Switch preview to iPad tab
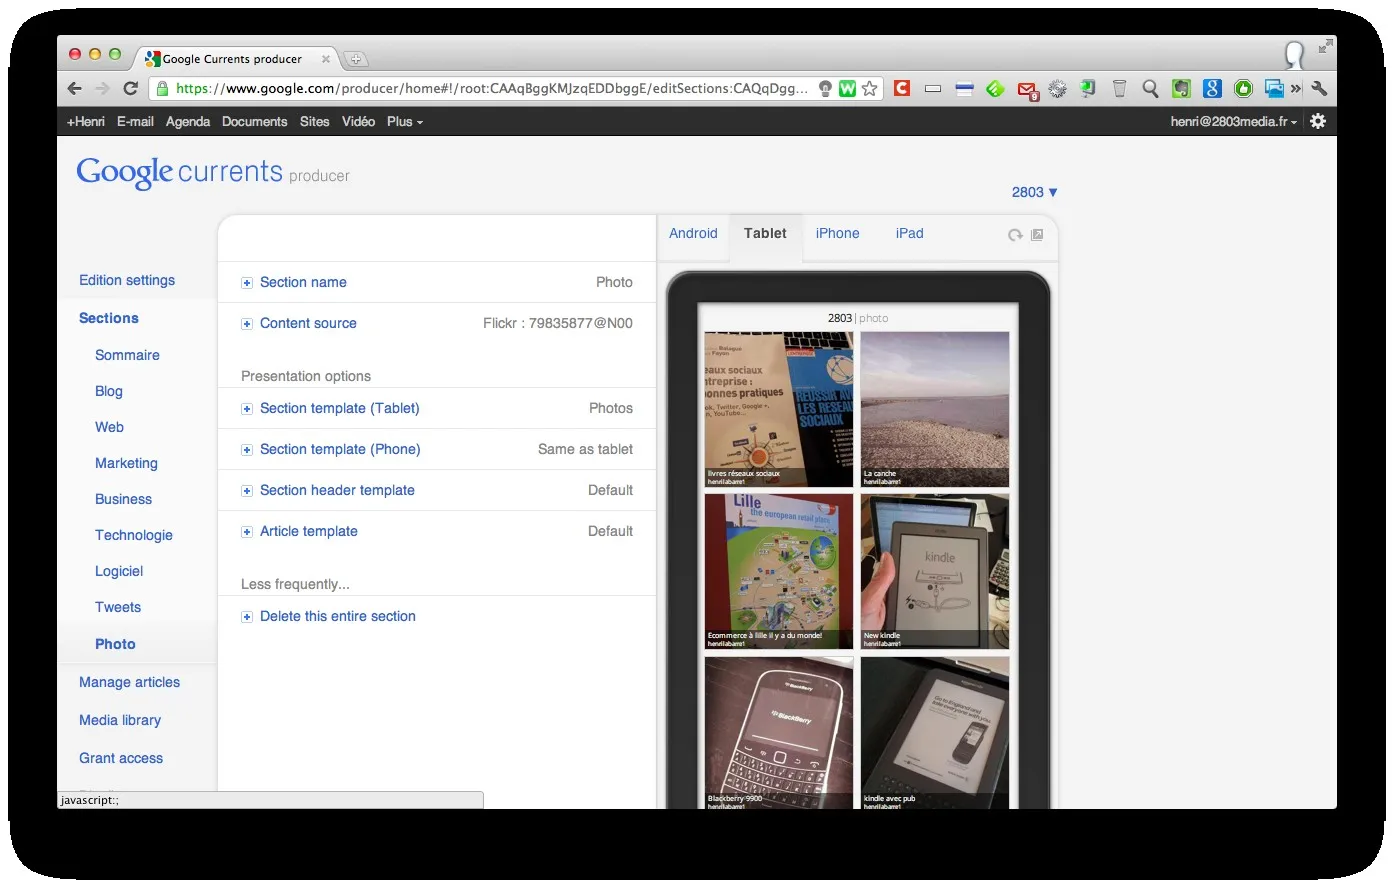The image size is (1394, 888). tap(909, 233)
